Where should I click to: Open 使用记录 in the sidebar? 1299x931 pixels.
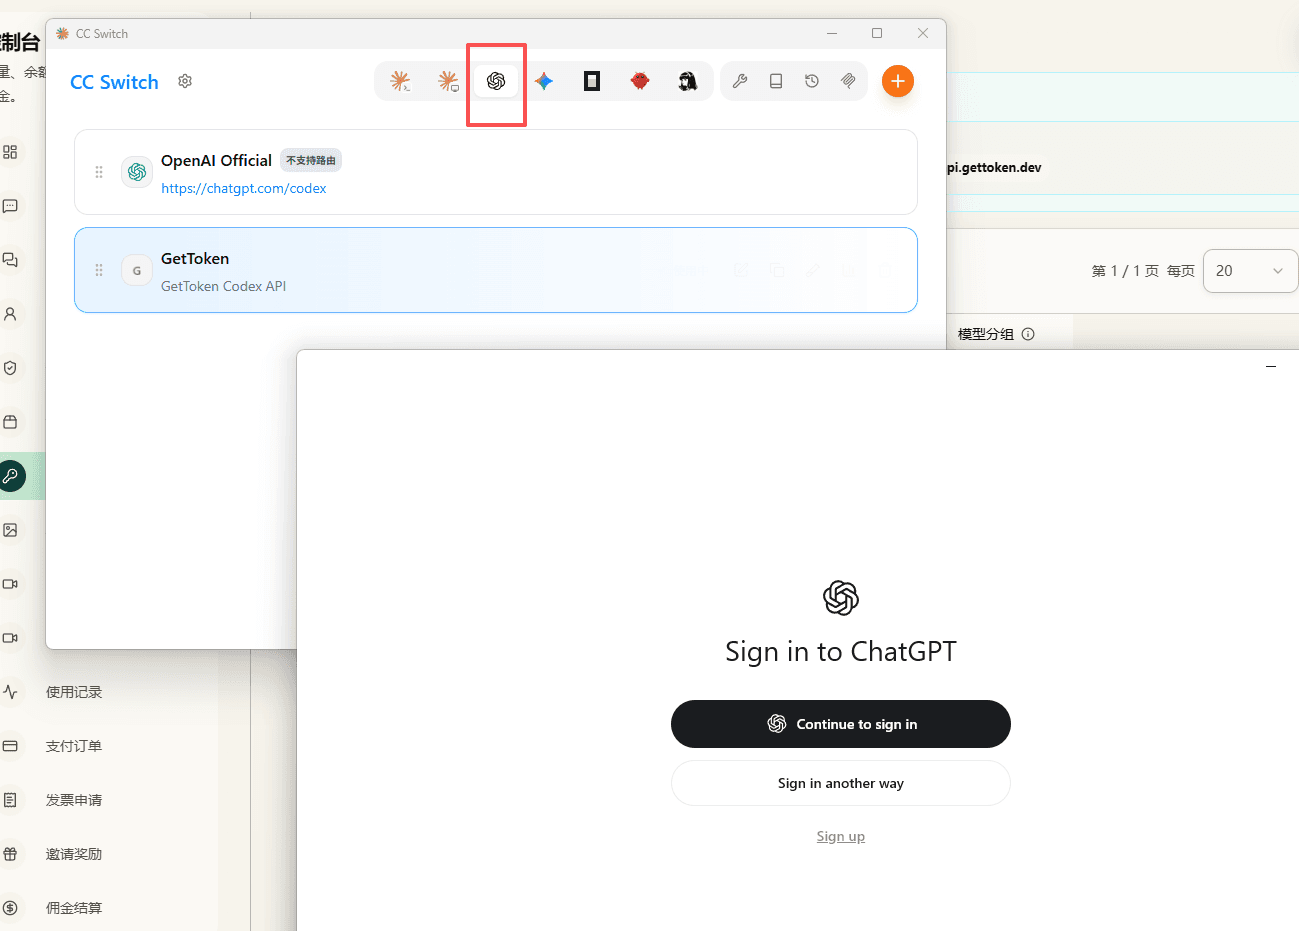tap(74, 692)
